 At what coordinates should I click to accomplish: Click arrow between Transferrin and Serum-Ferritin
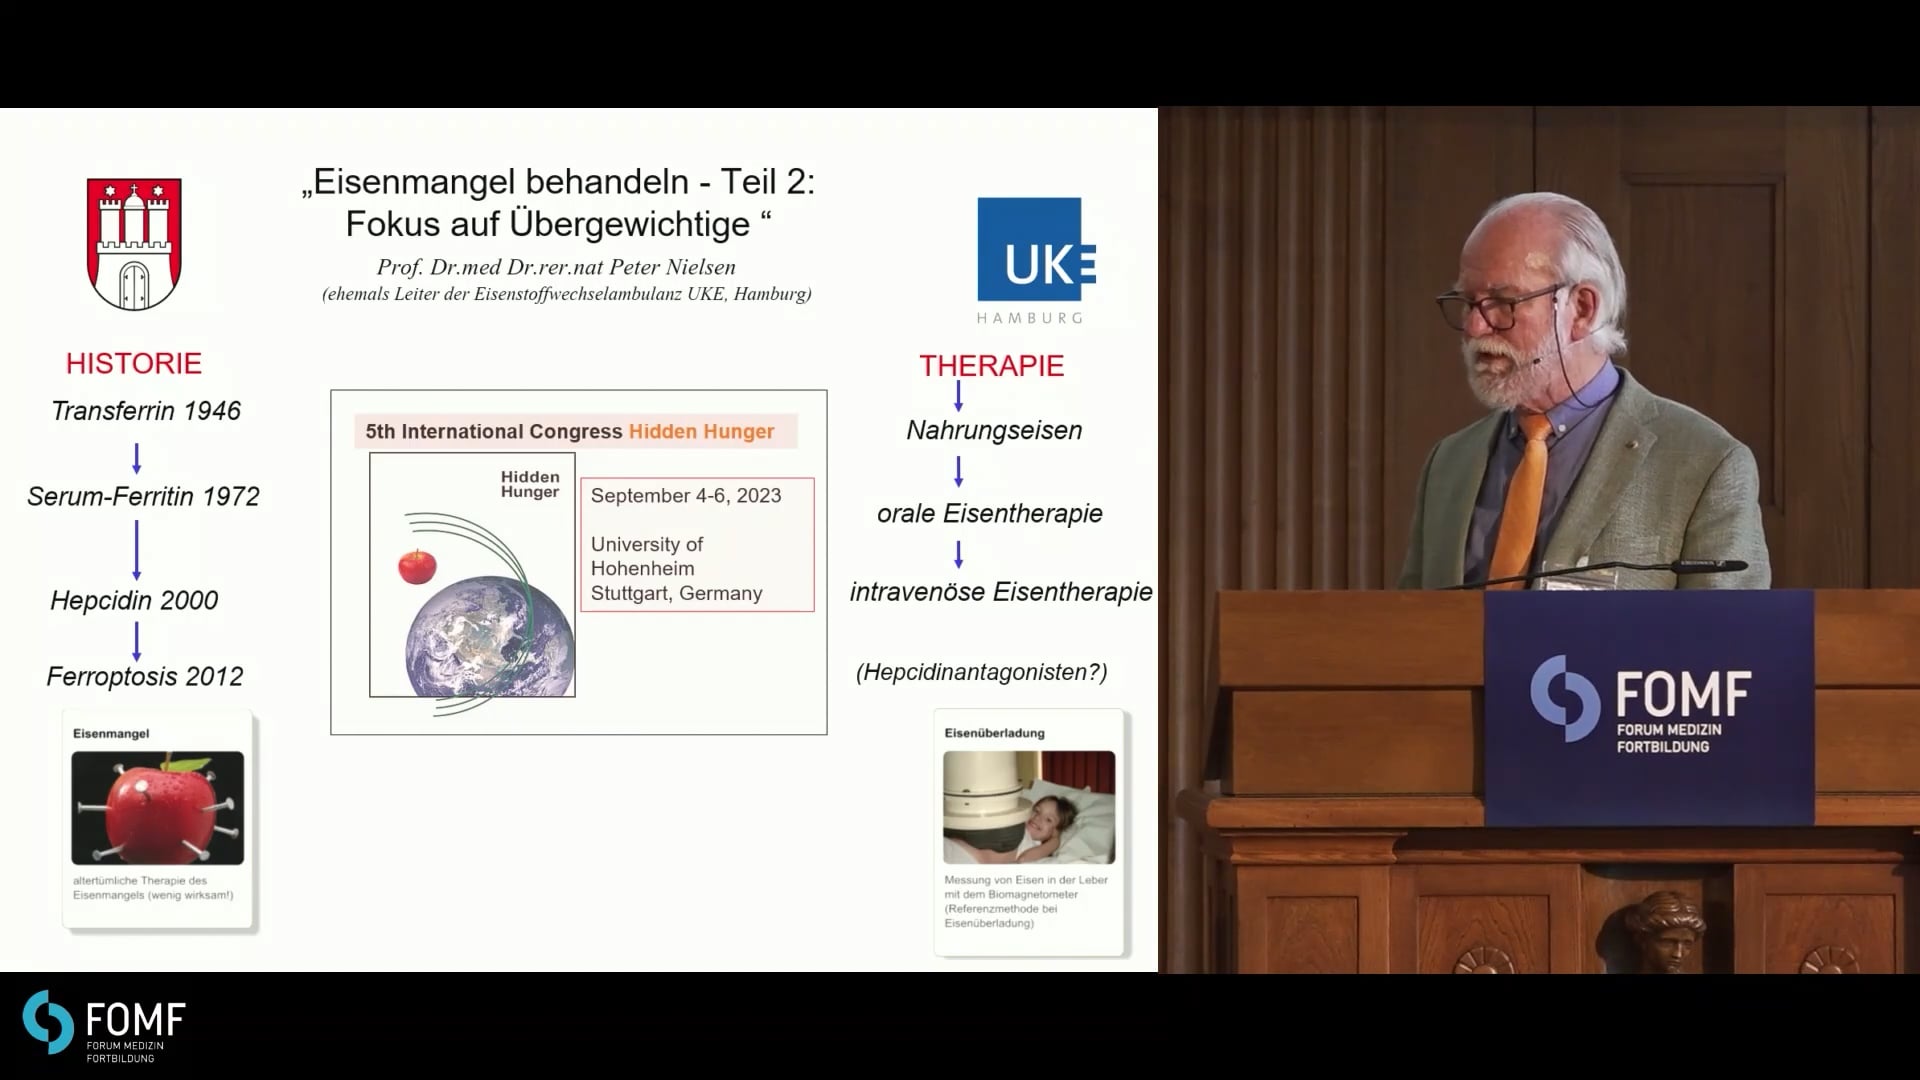pyautogui.click(x=137, y=458)
